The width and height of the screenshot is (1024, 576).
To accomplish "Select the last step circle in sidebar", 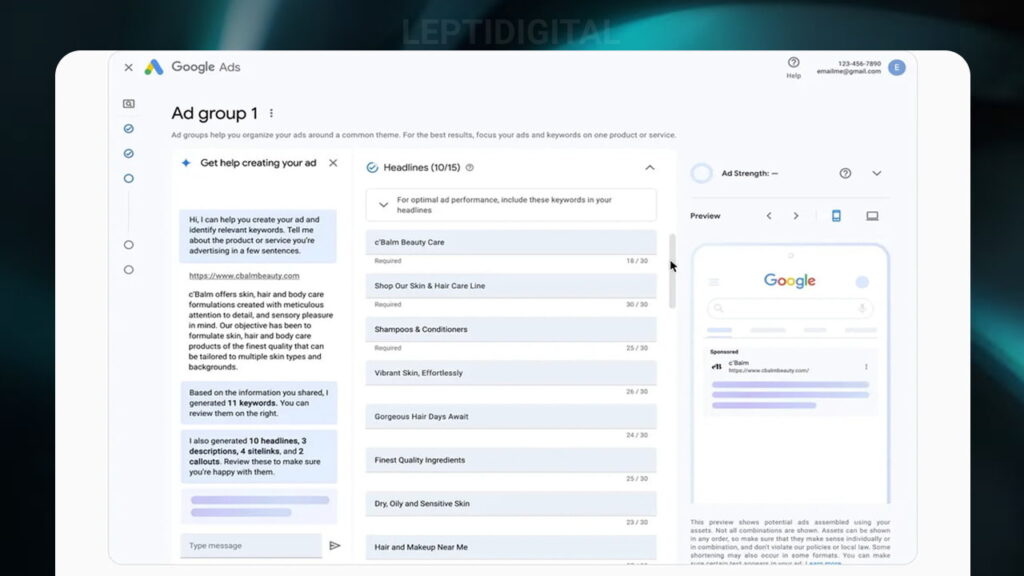I will pos(129,270).
